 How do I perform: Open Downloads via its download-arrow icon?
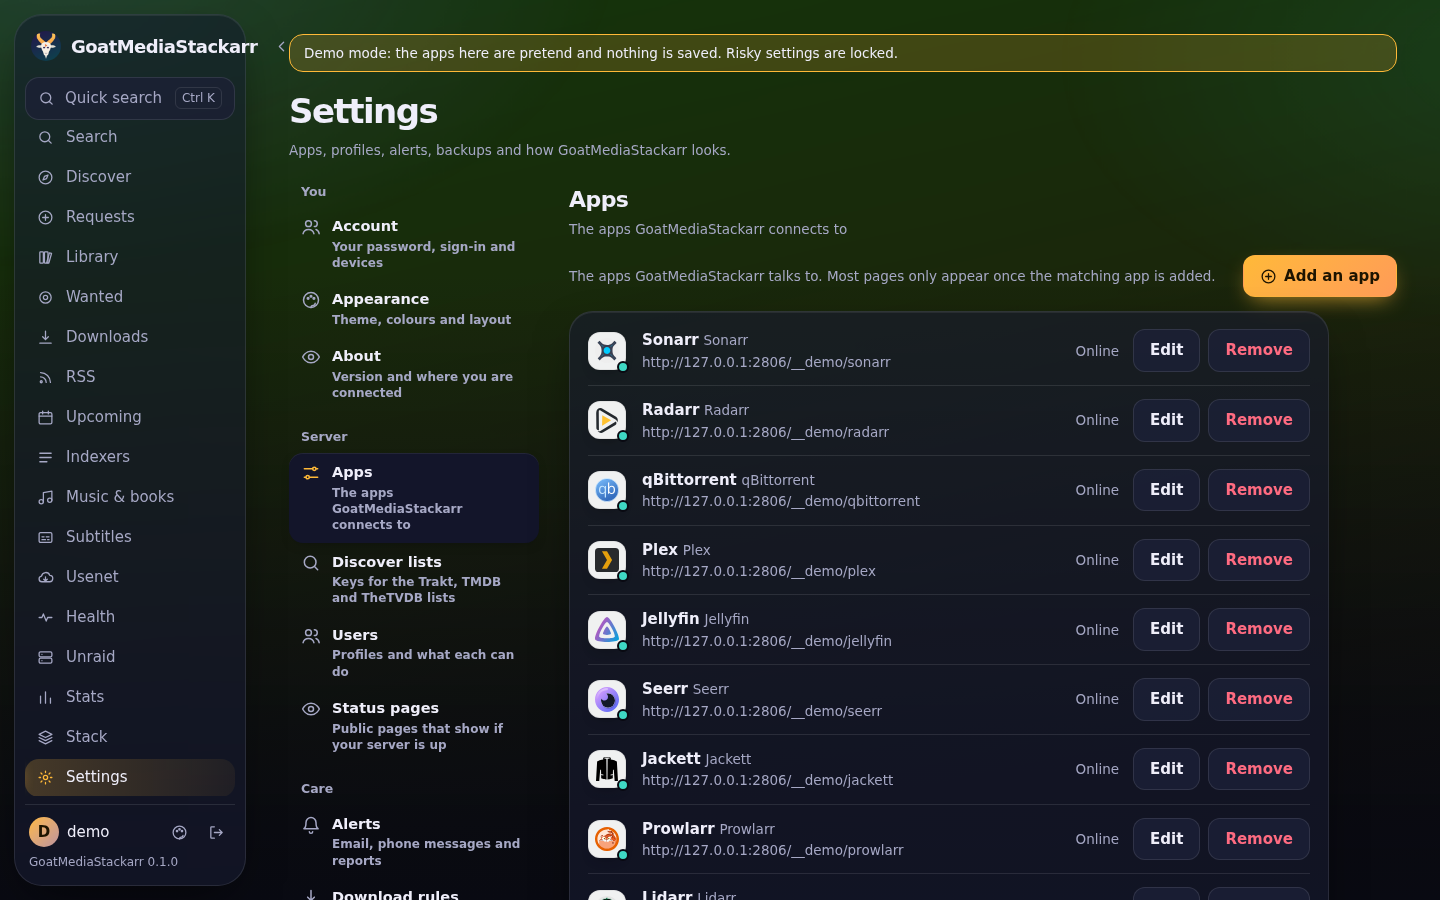click(45, 337)
